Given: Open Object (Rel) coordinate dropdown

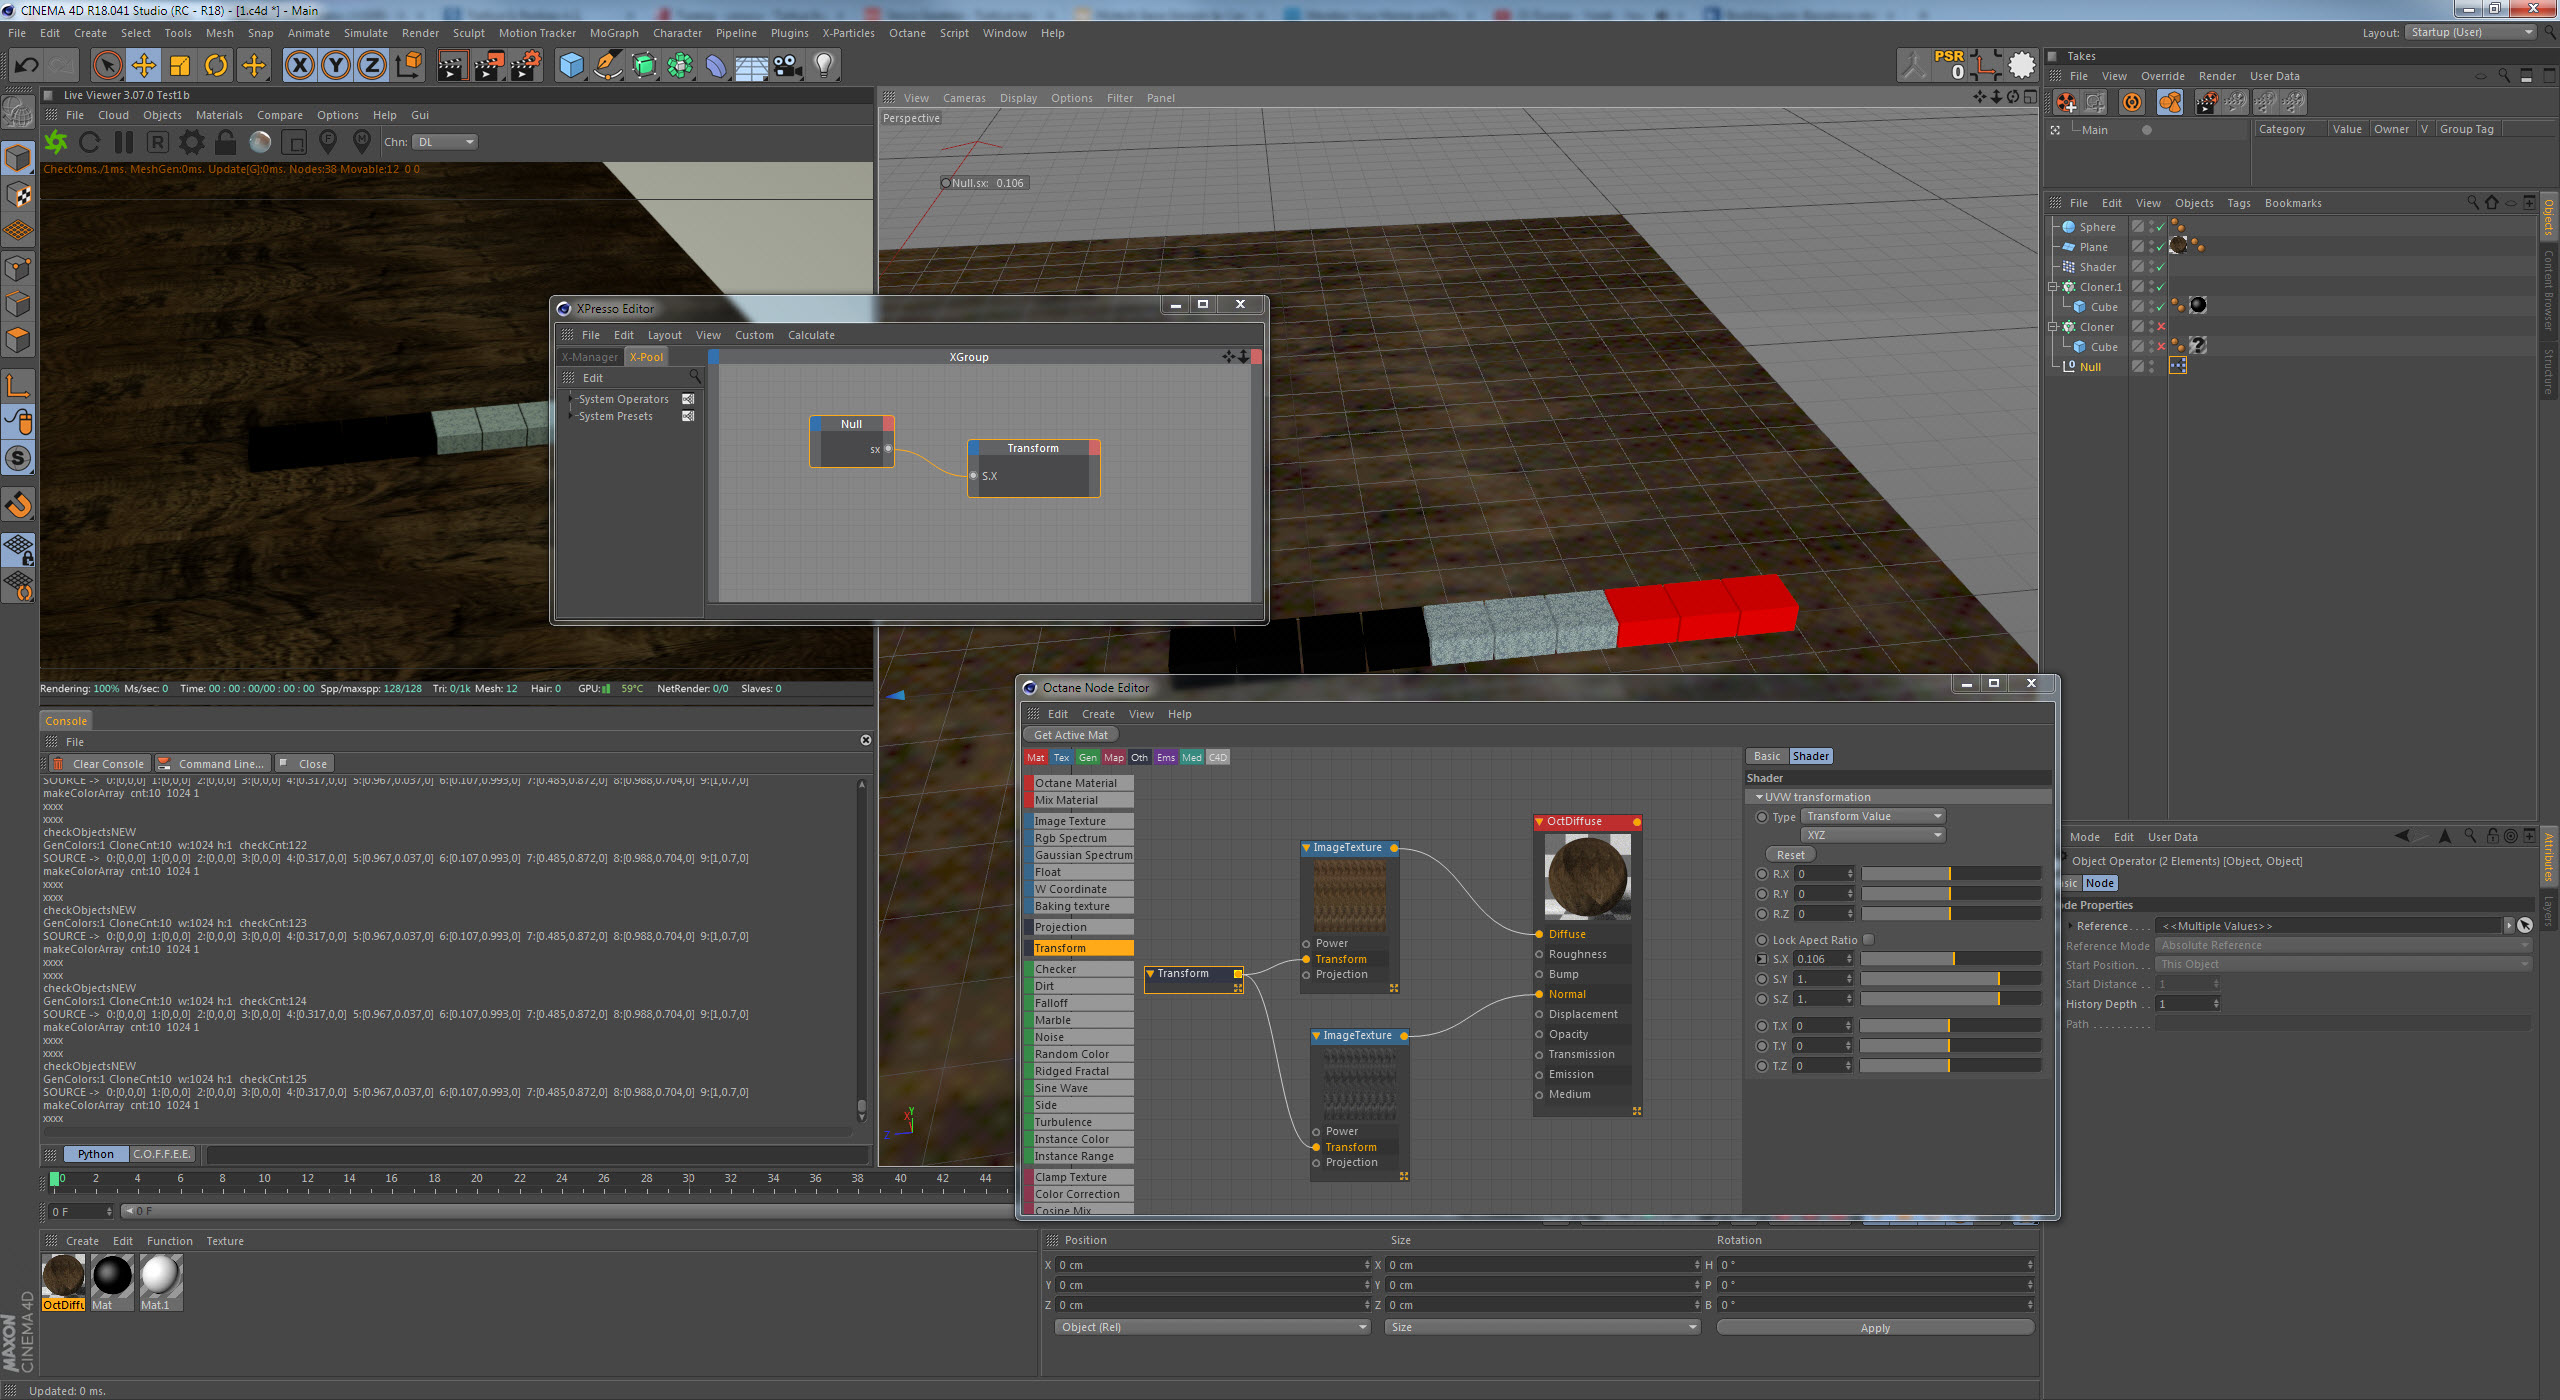Looking at the screenshot, I should pos(1213,1327).
